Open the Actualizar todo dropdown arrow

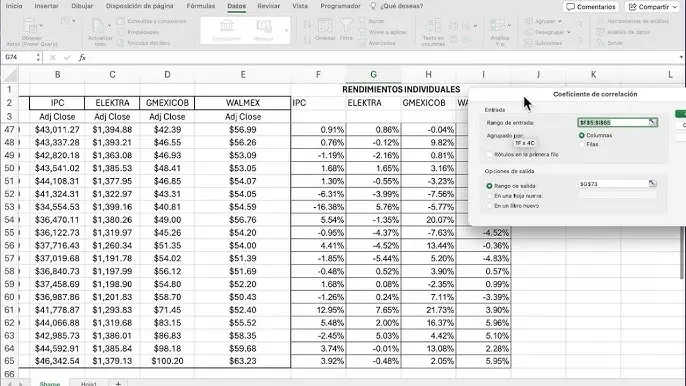pyautogui.click(x=109, y=25)
